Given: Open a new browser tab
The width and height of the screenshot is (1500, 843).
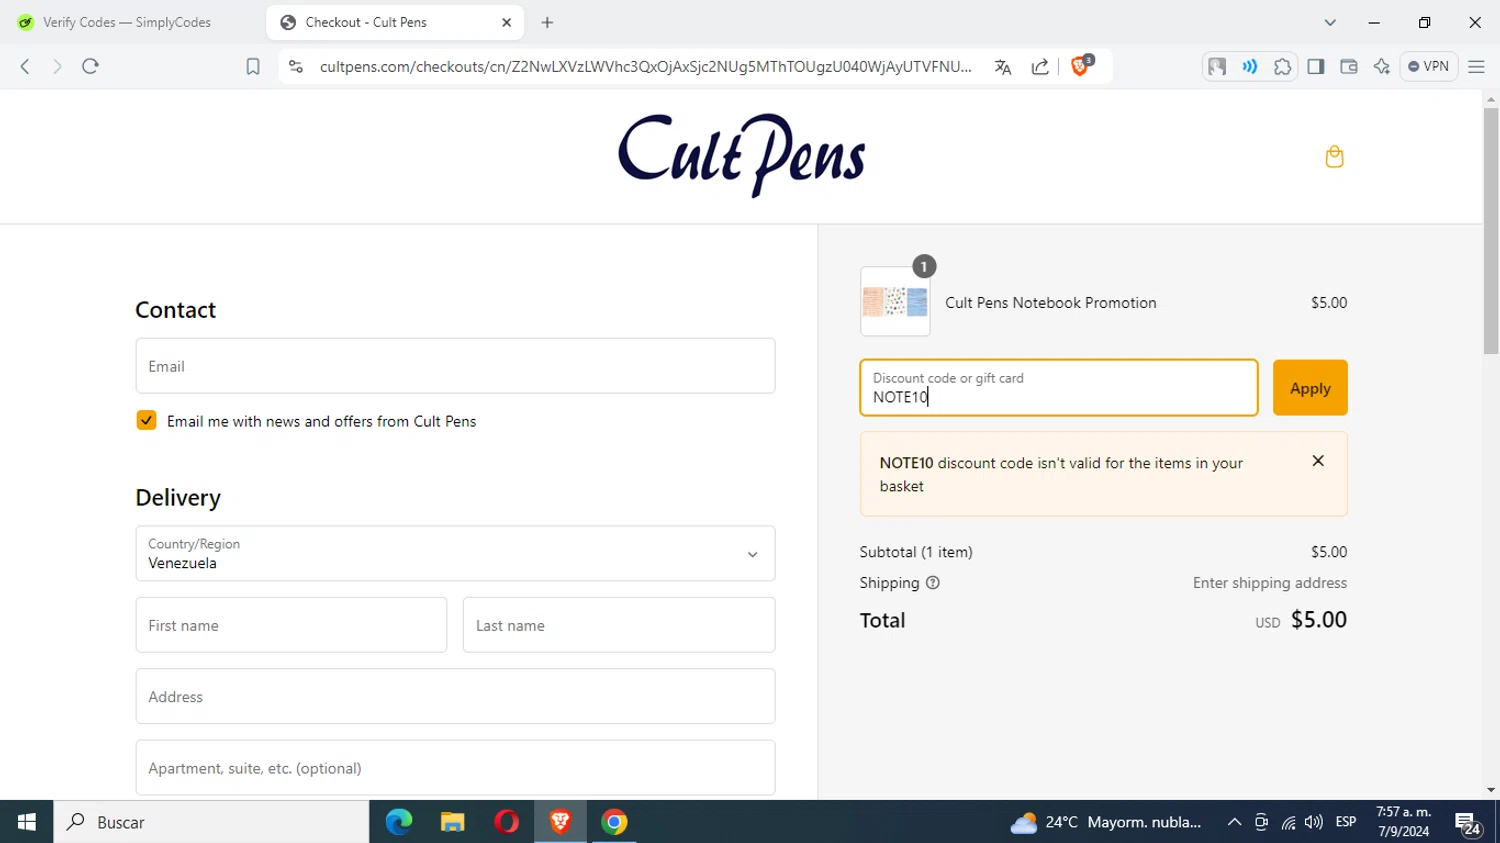Looking at the screenshot, I should [547, 22].
